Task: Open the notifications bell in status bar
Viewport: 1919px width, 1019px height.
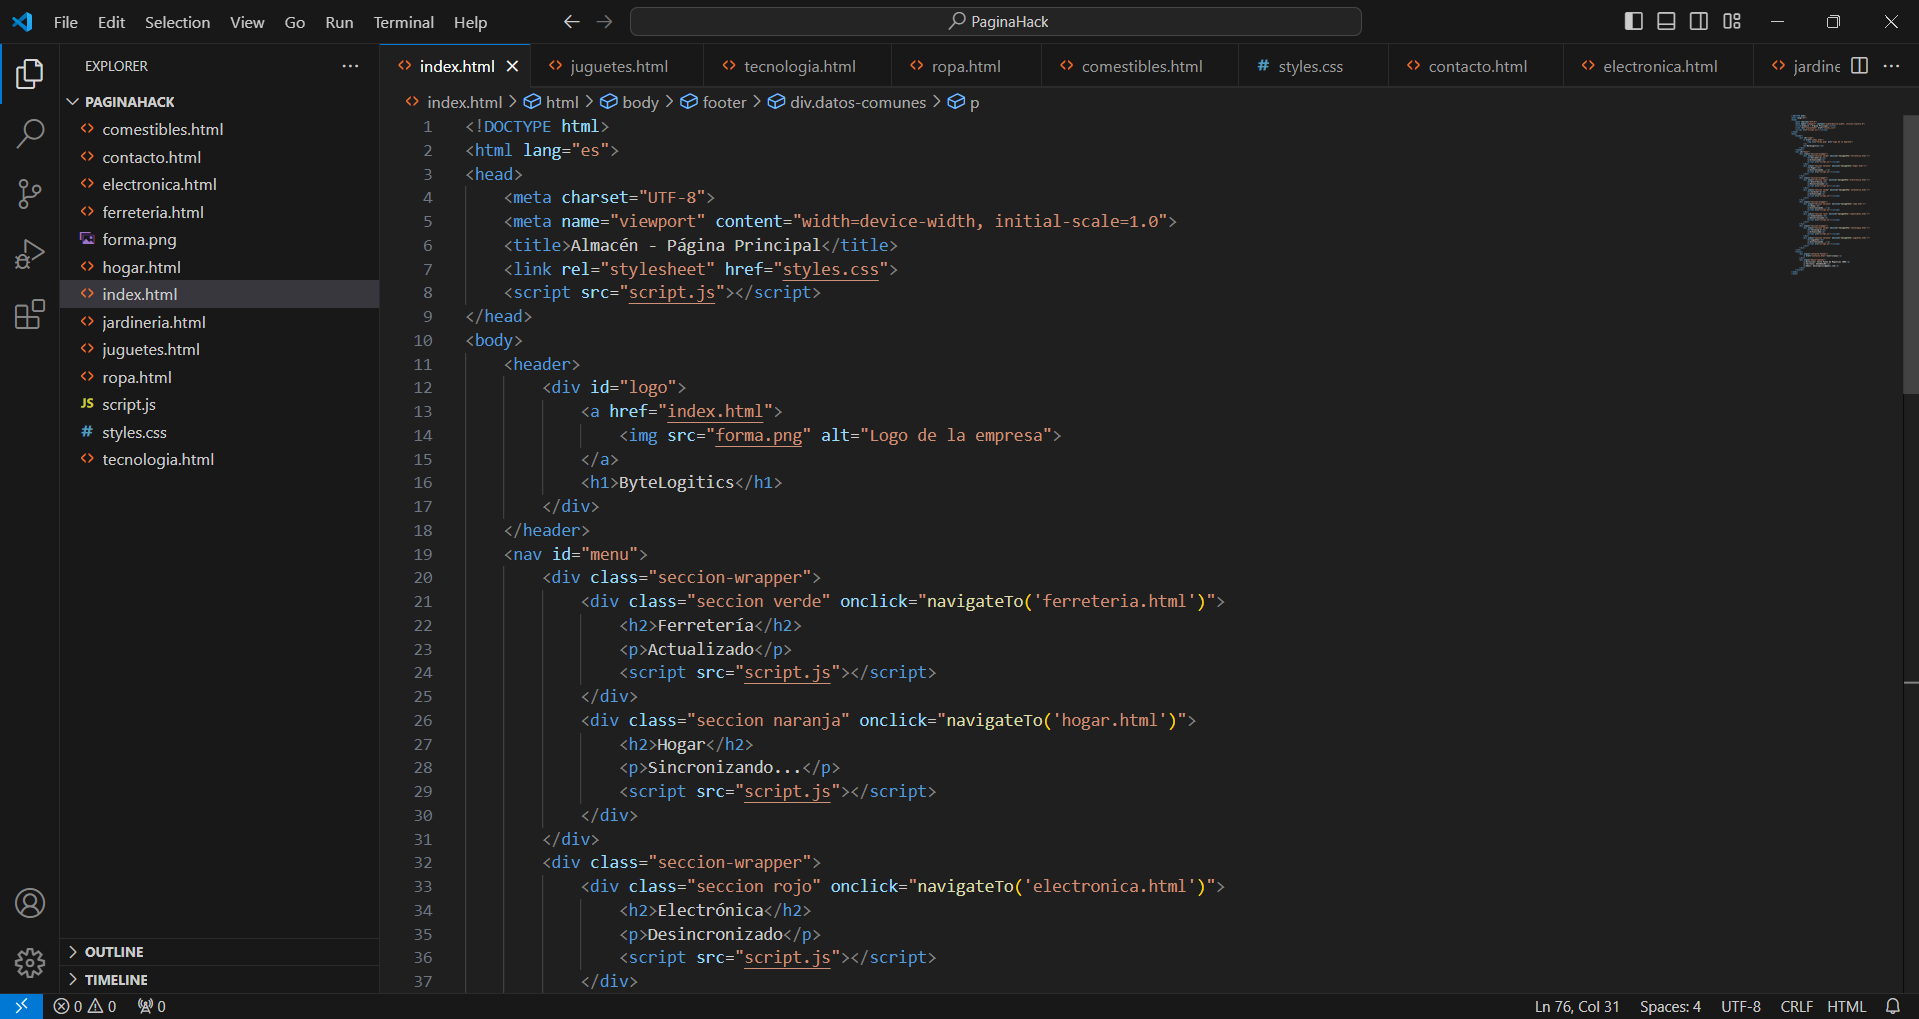Action: point(1892,1006)
